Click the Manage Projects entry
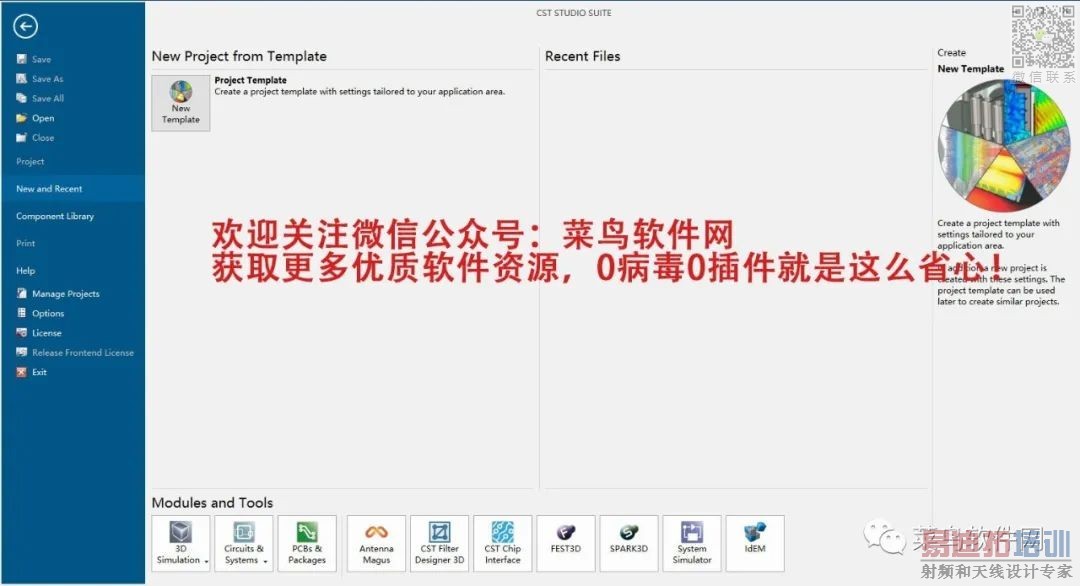The image size is (1080, 586). pyautogui.click(x=65, y=293)
